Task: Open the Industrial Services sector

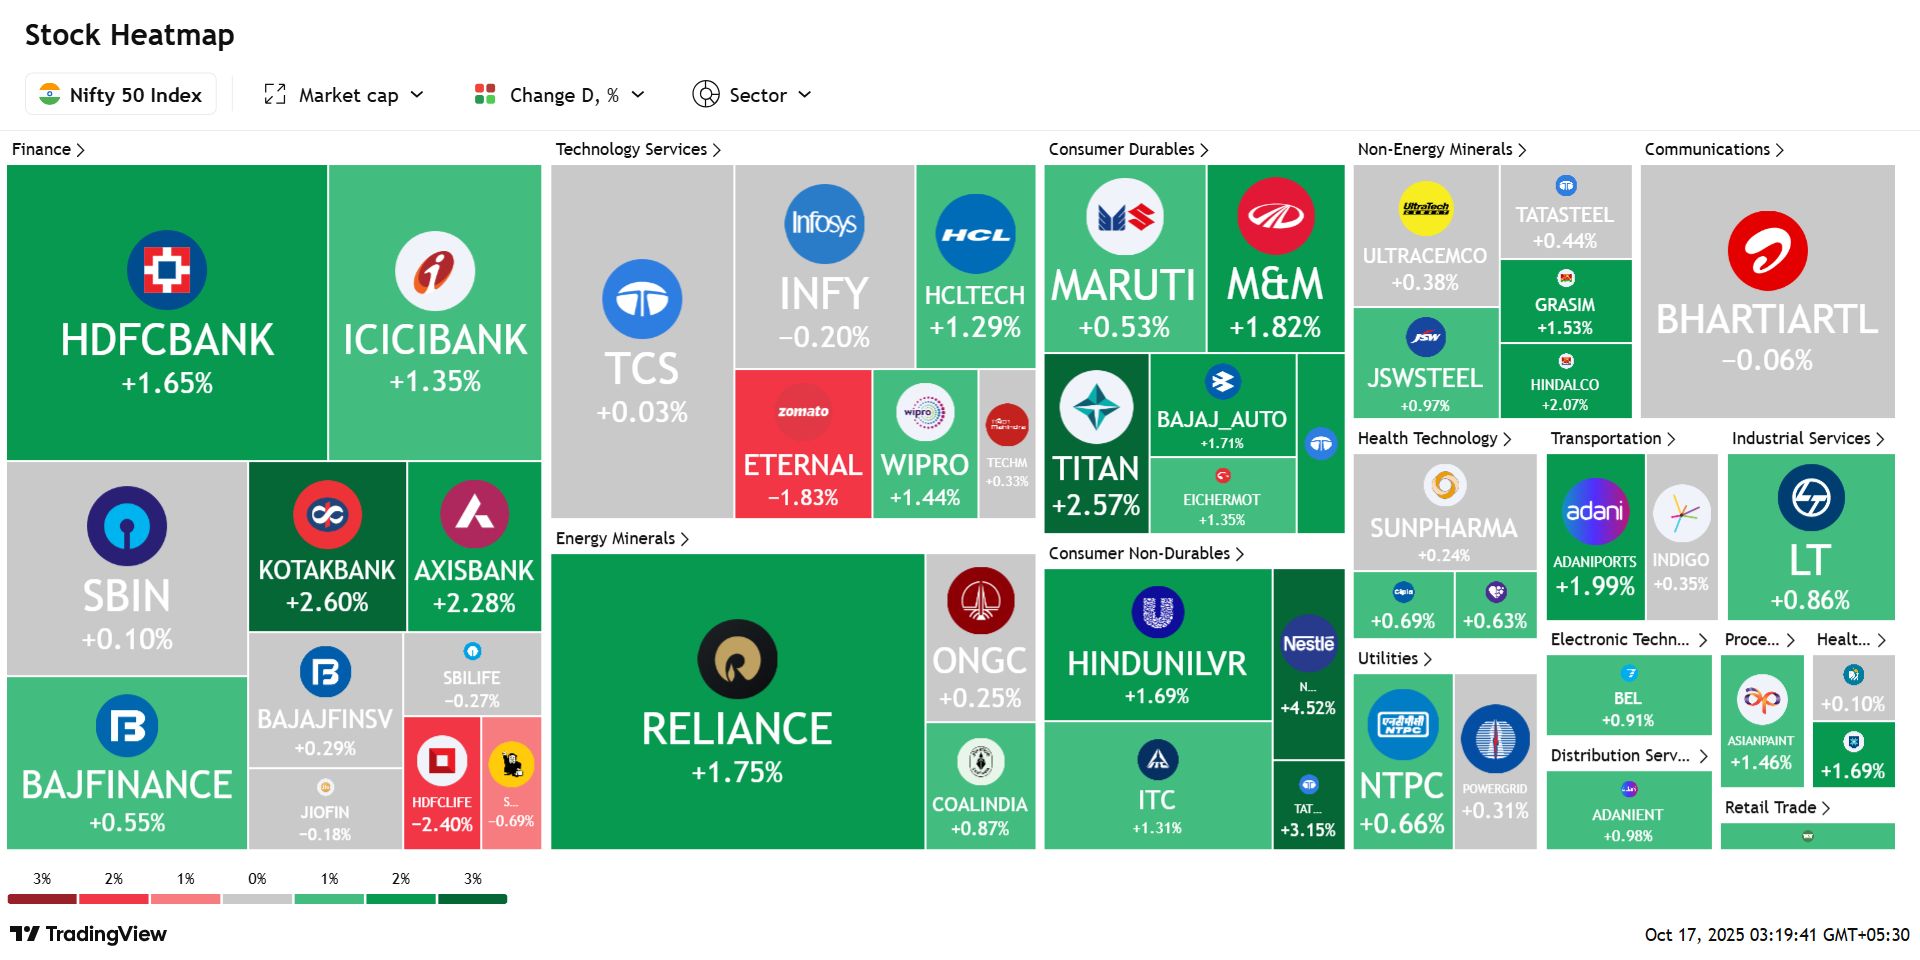Action: pos(1808,438)
